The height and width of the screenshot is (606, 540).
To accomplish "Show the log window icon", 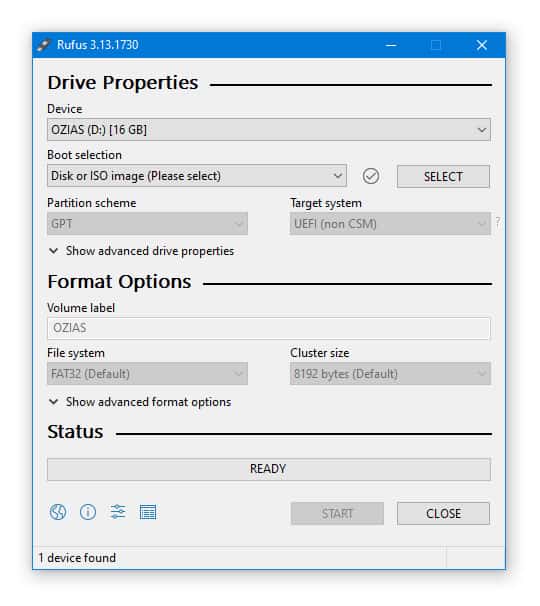I will [148, 512].
